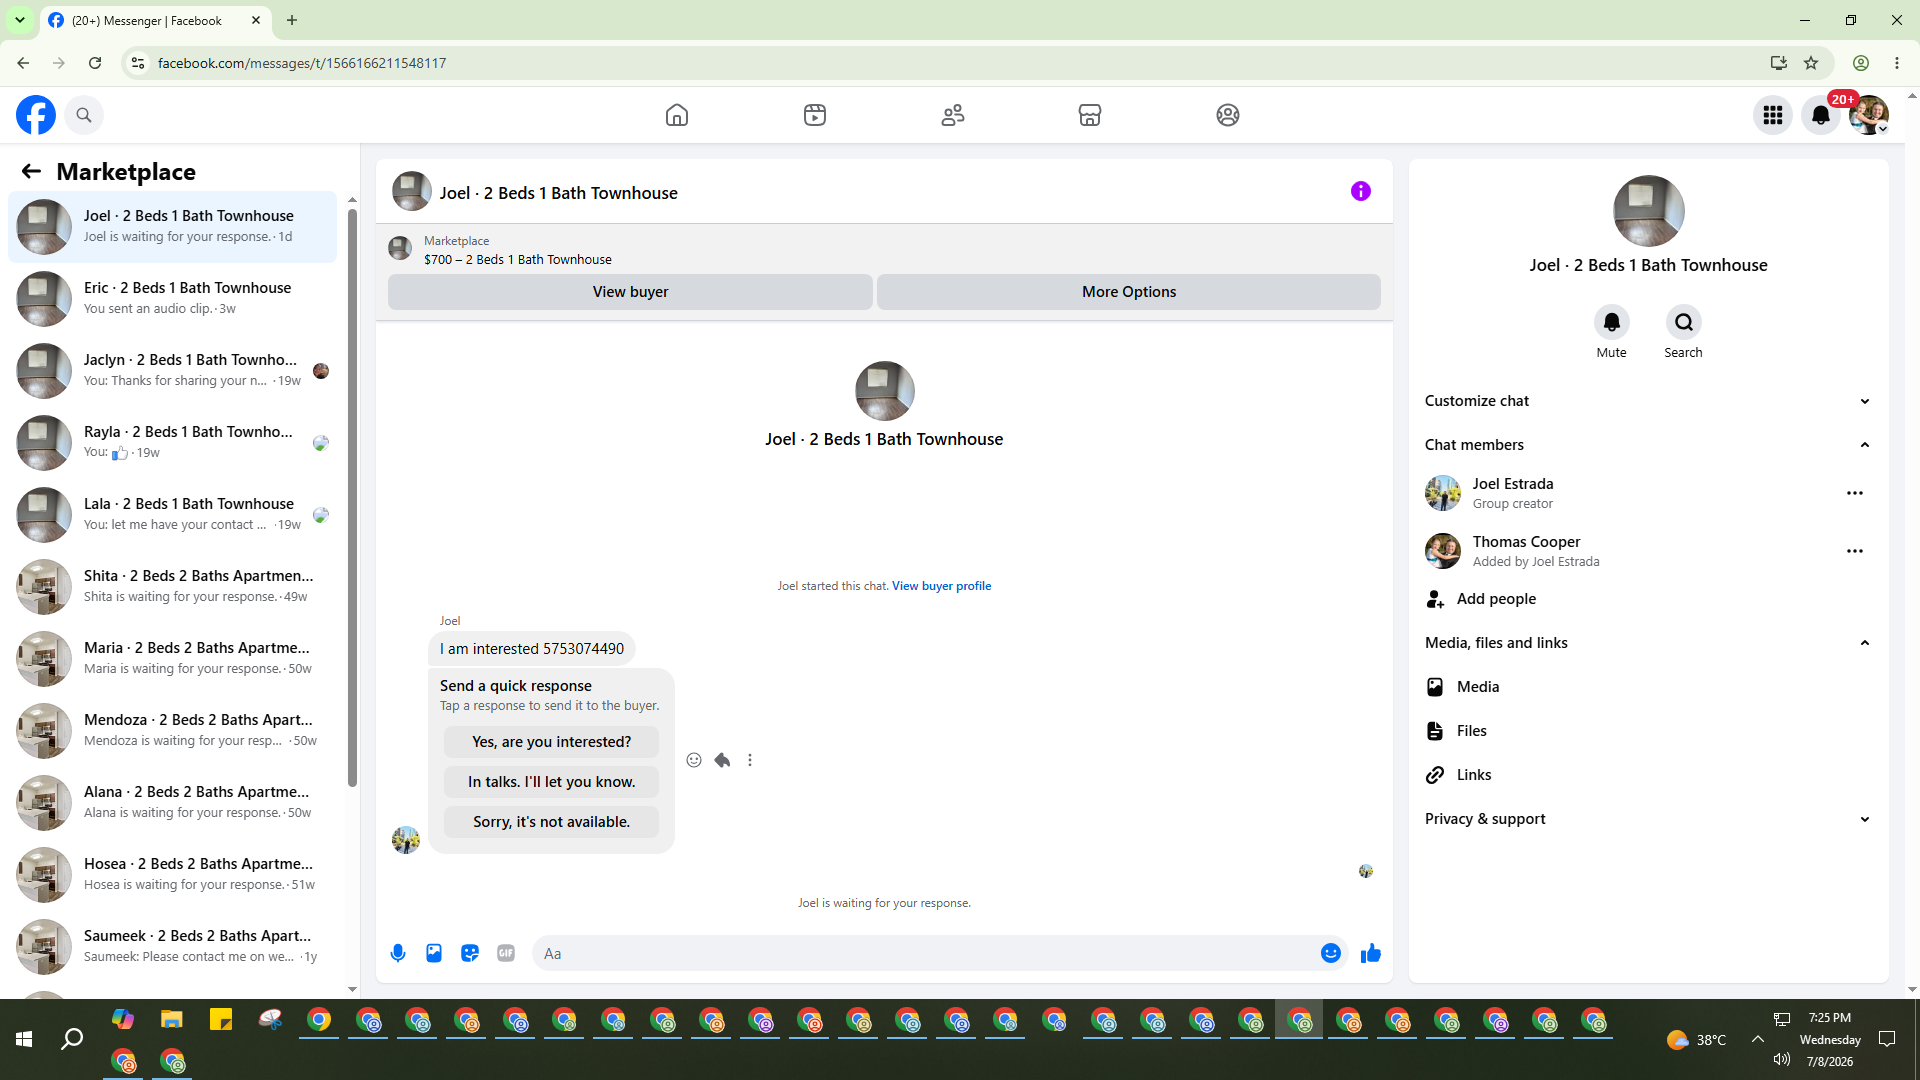The height and width of the screenshot is (1080, 1920).
Task: Open the Friends icon in the top bar
Action: [953, 115]
